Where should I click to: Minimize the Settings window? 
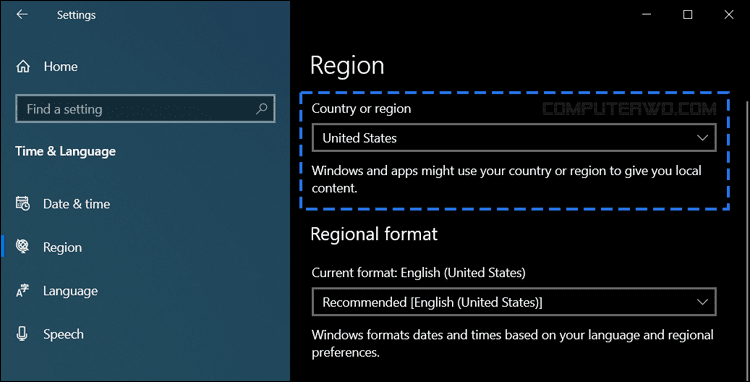click(646, 15)
